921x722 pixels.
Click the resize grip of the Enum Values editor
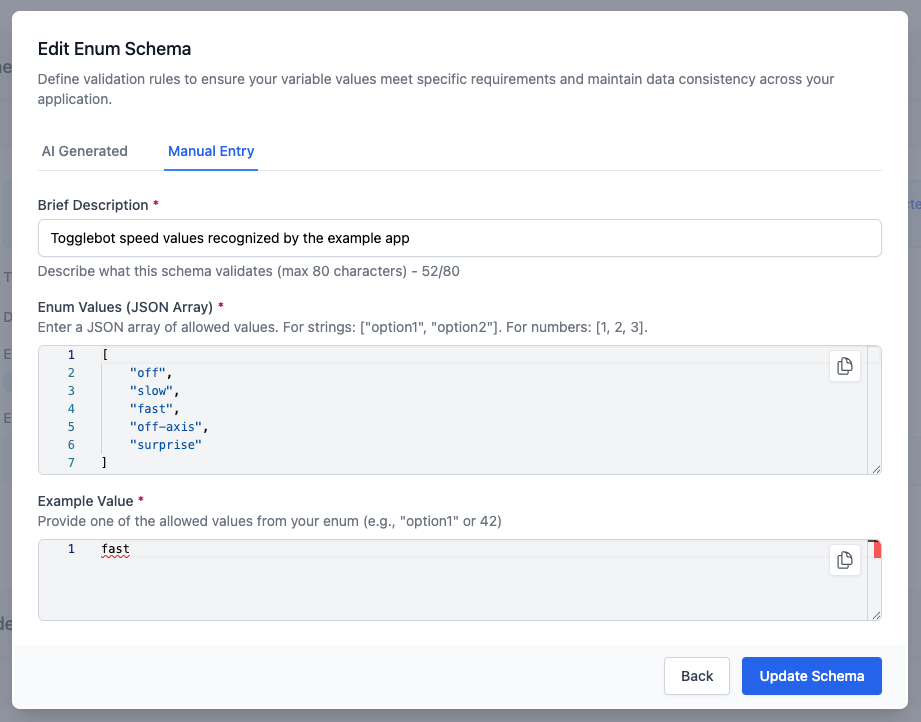click(876, 467)
